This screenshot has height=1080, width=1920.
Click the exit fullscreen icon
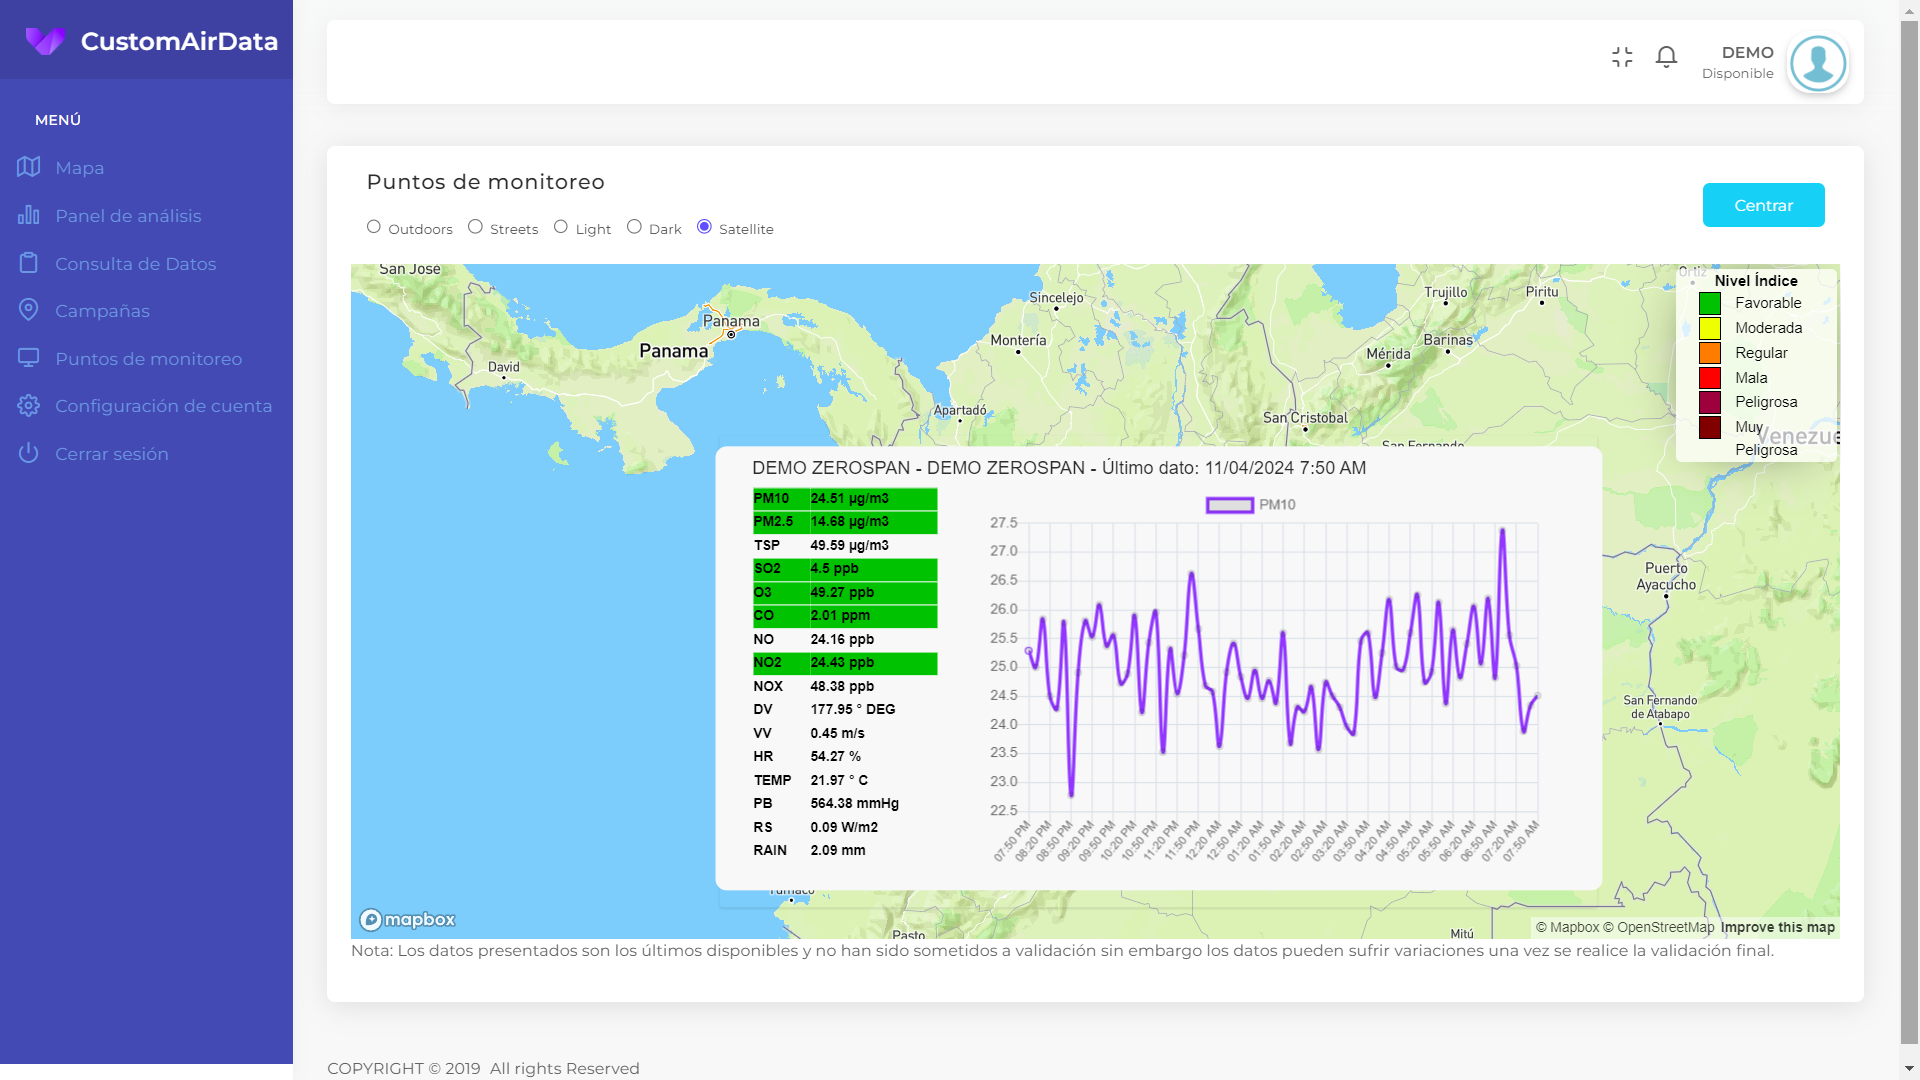[1622, 57]
